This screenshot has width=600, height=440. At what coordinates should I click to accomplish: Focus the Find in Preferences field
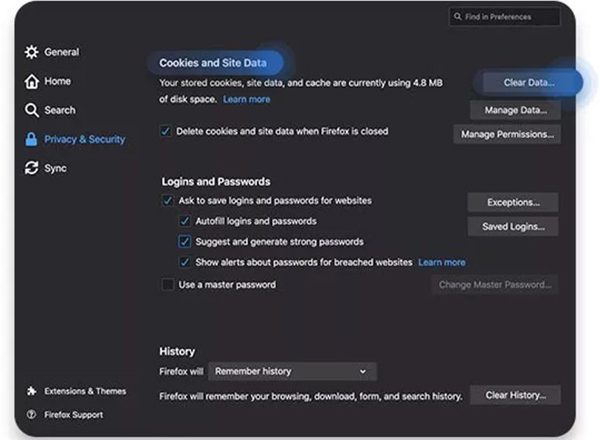(x=504, y=16)
